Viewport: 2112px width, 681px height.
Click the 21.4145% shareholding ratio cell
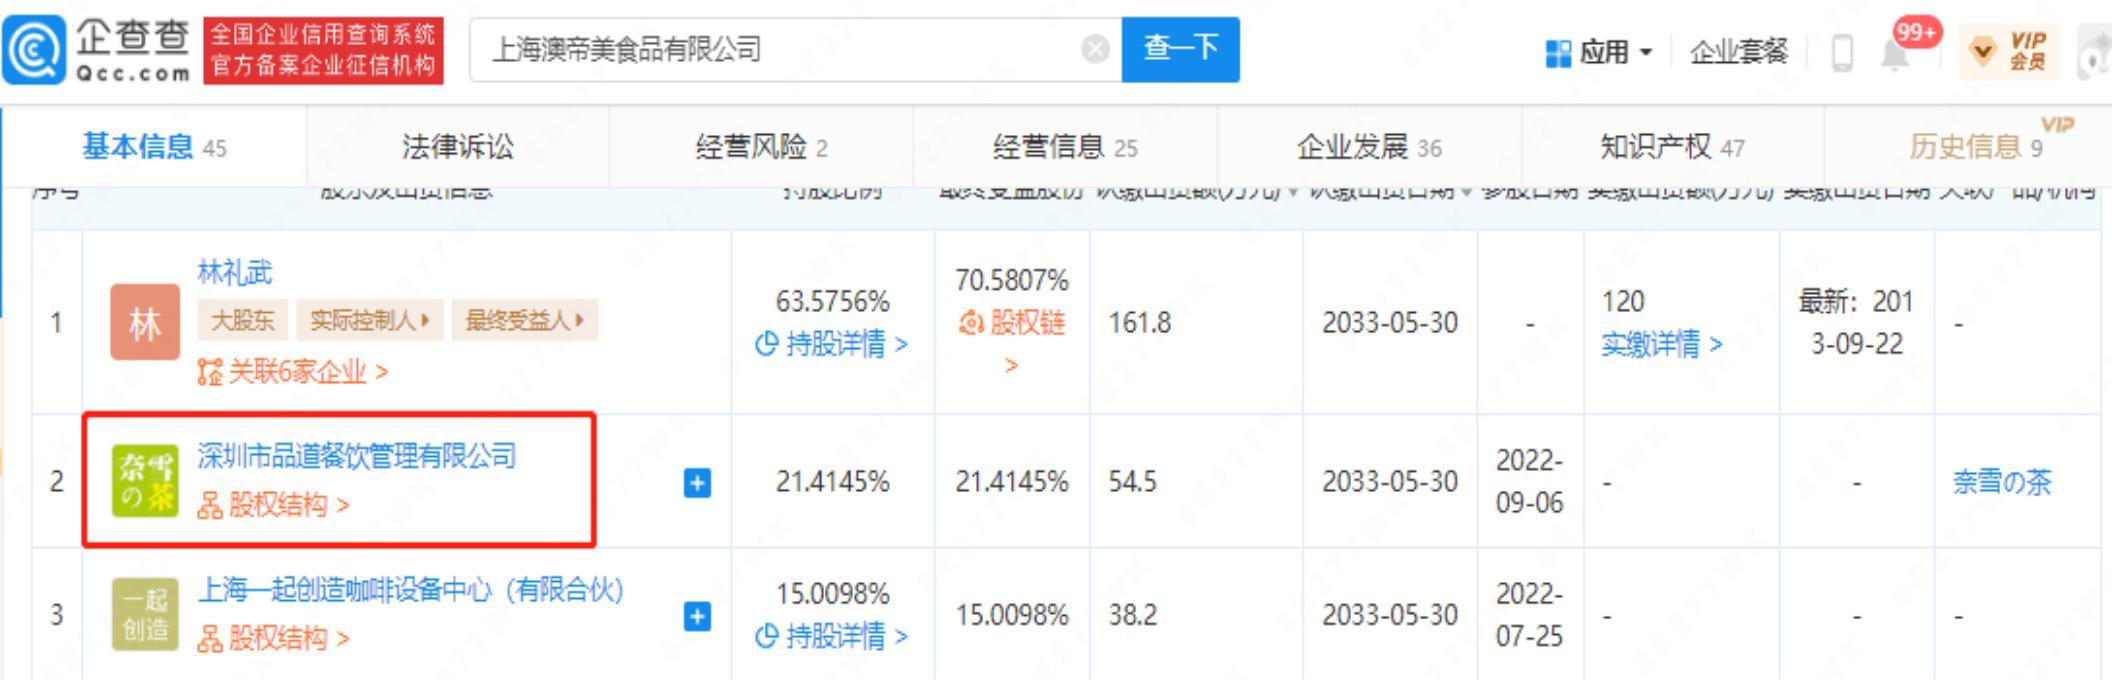click(832, 482)
